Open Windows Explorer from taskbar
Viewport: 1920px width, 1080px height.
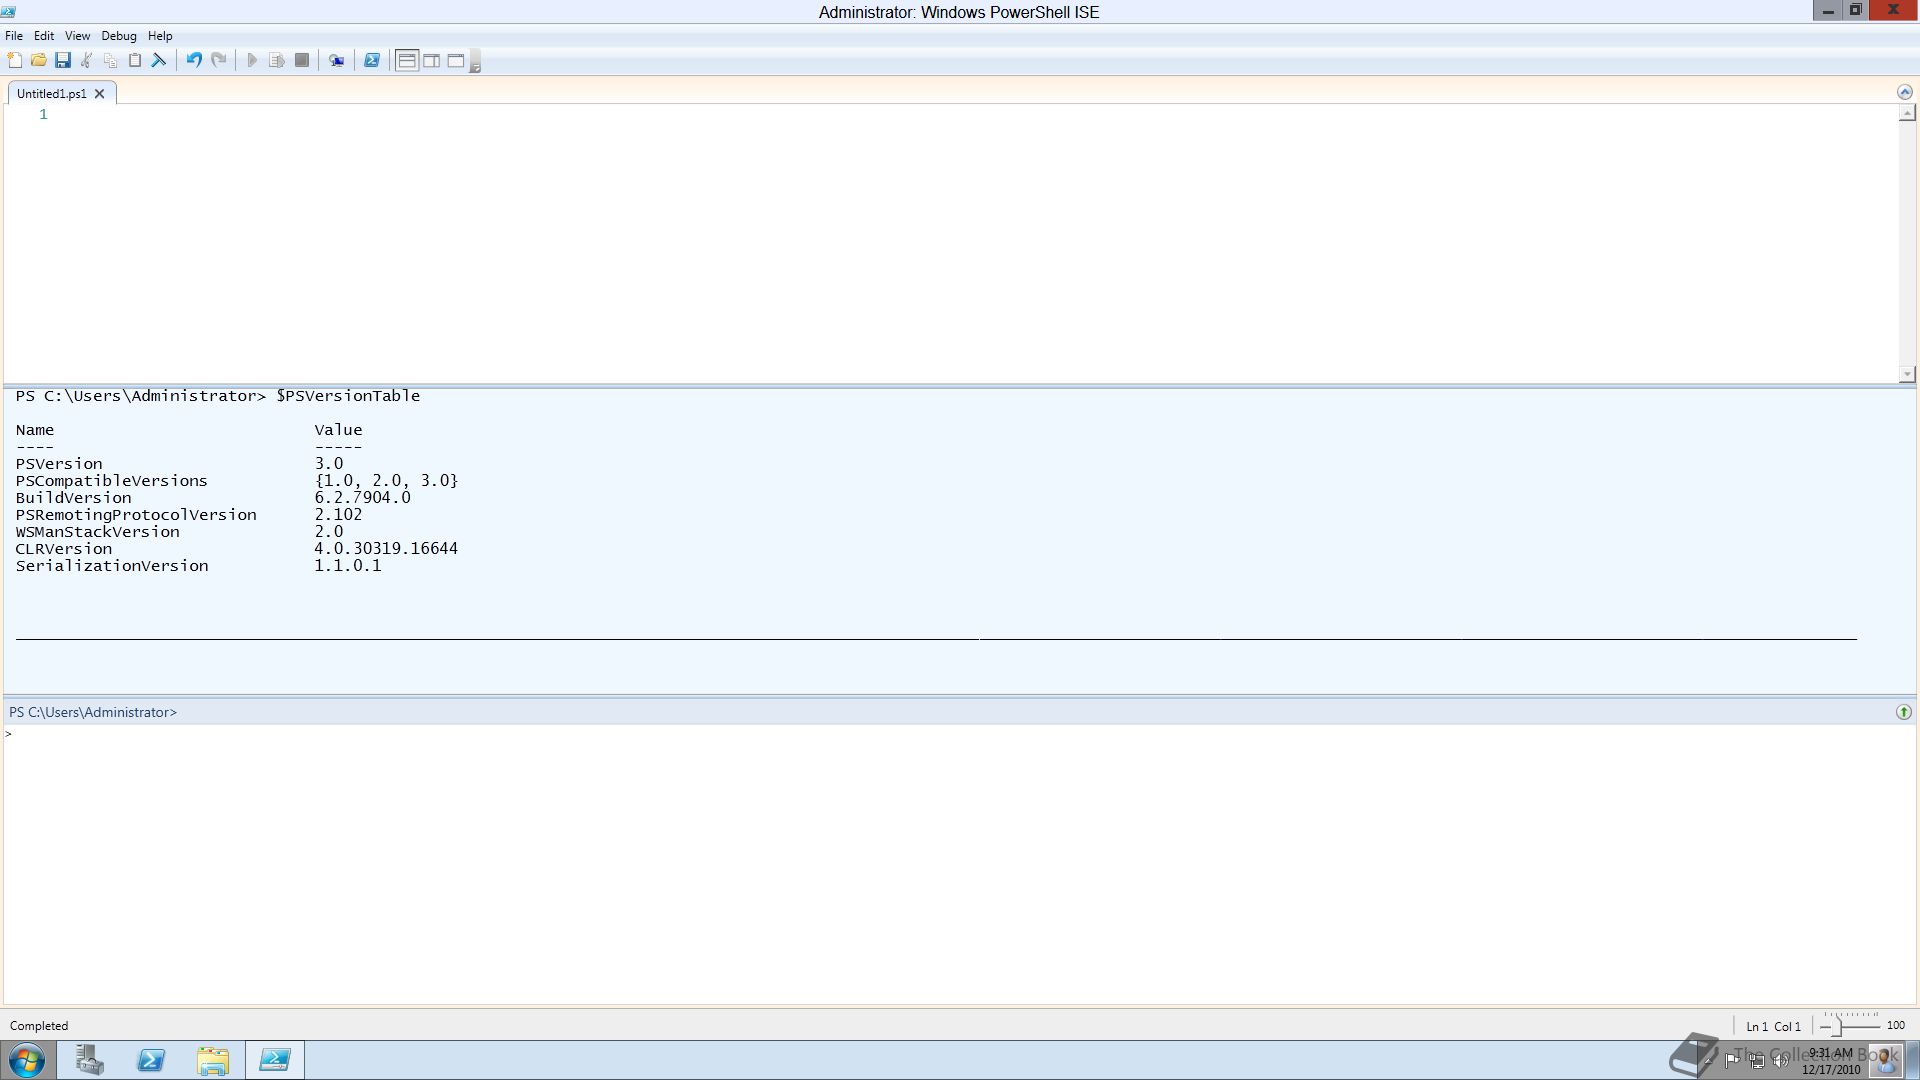[x=213, y=1060]
